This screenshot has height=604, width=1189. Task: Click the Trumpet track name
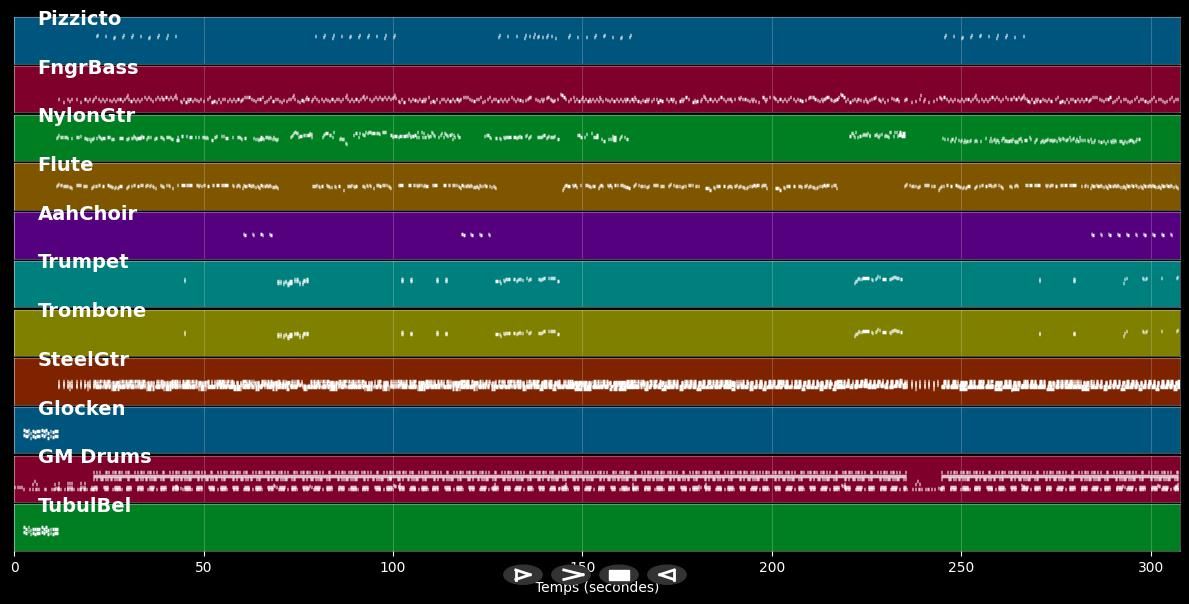click(x=83, y=262)
